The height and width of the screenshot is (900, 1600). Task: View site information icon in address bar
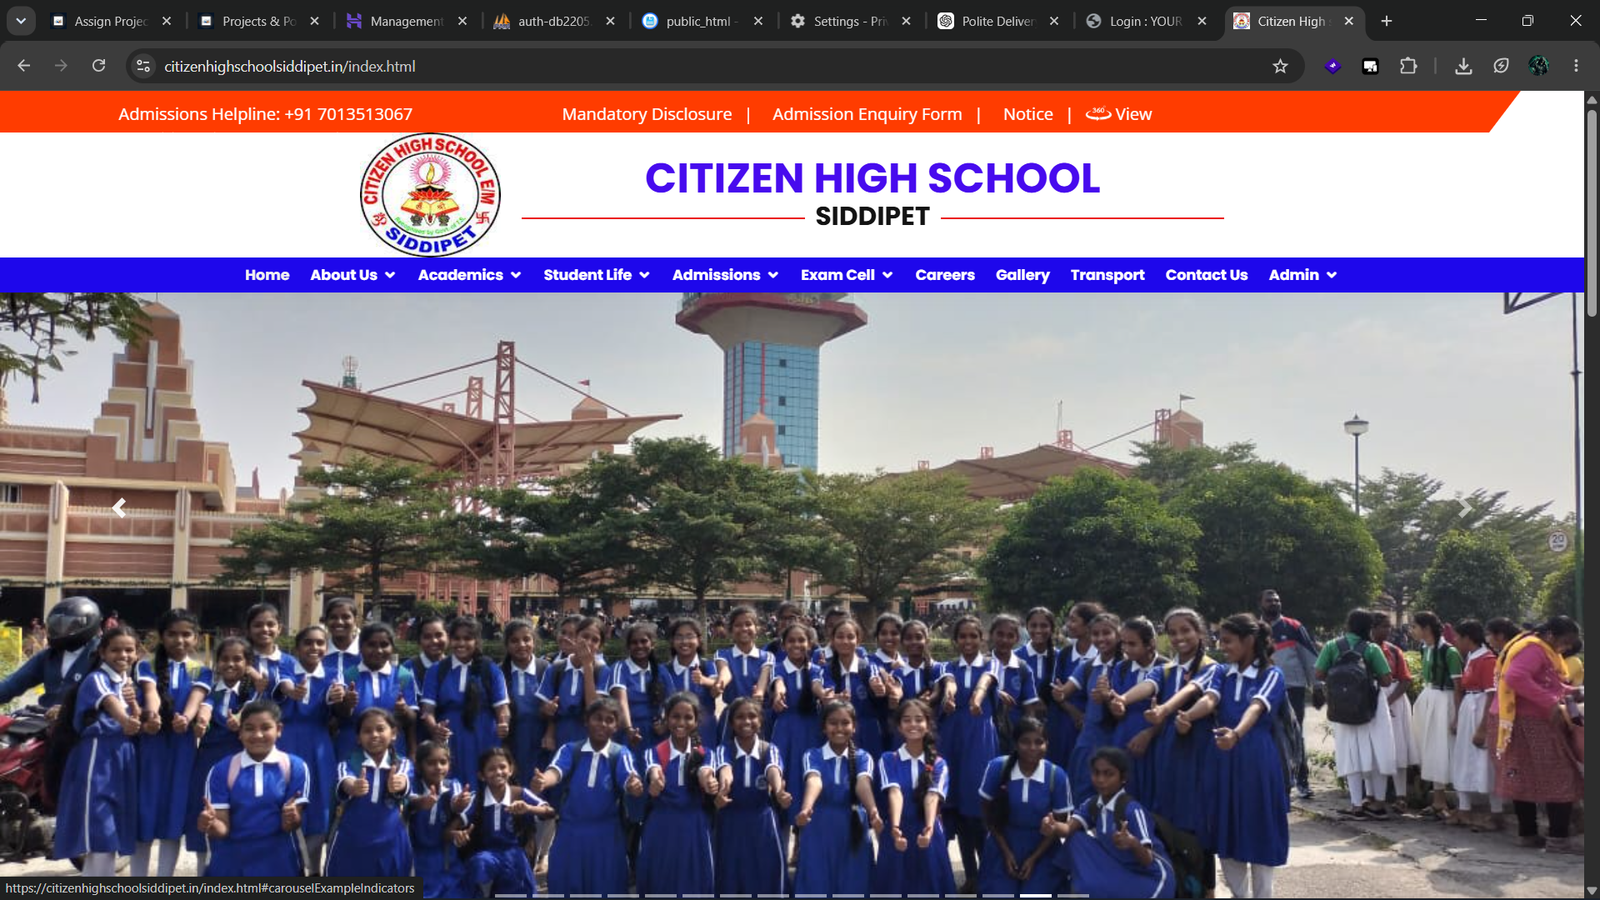(x=143, y=66)
